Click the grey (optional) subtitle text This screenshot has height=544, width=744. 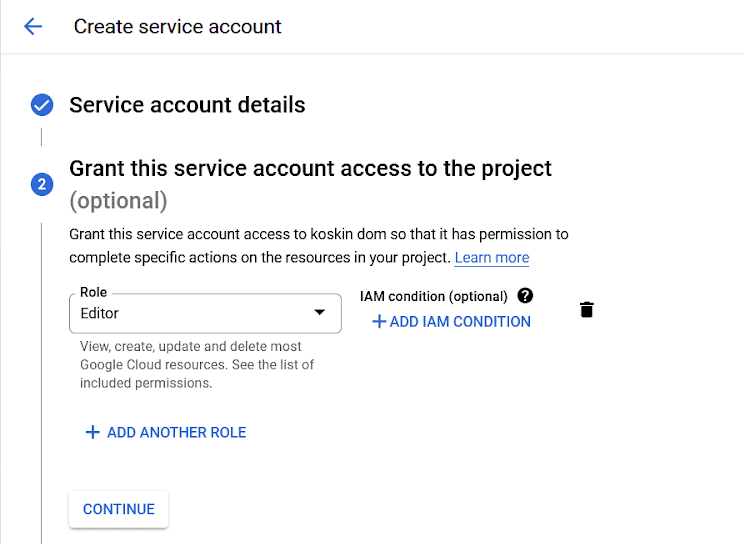click(x=118, y=201)
